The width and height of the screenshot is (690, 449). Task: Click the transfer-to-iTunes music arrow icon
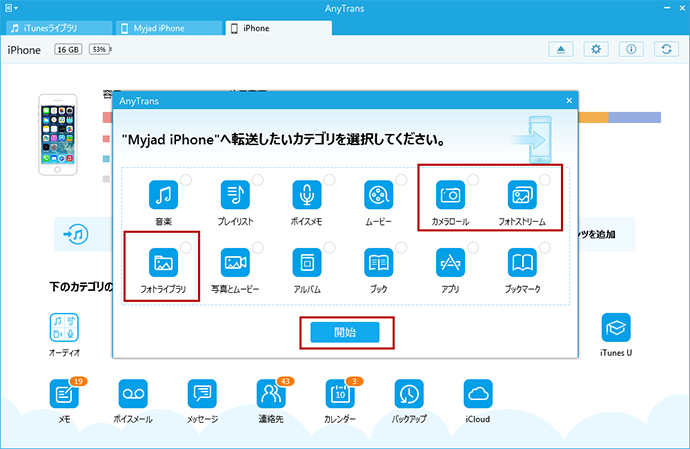click(76, 234)
